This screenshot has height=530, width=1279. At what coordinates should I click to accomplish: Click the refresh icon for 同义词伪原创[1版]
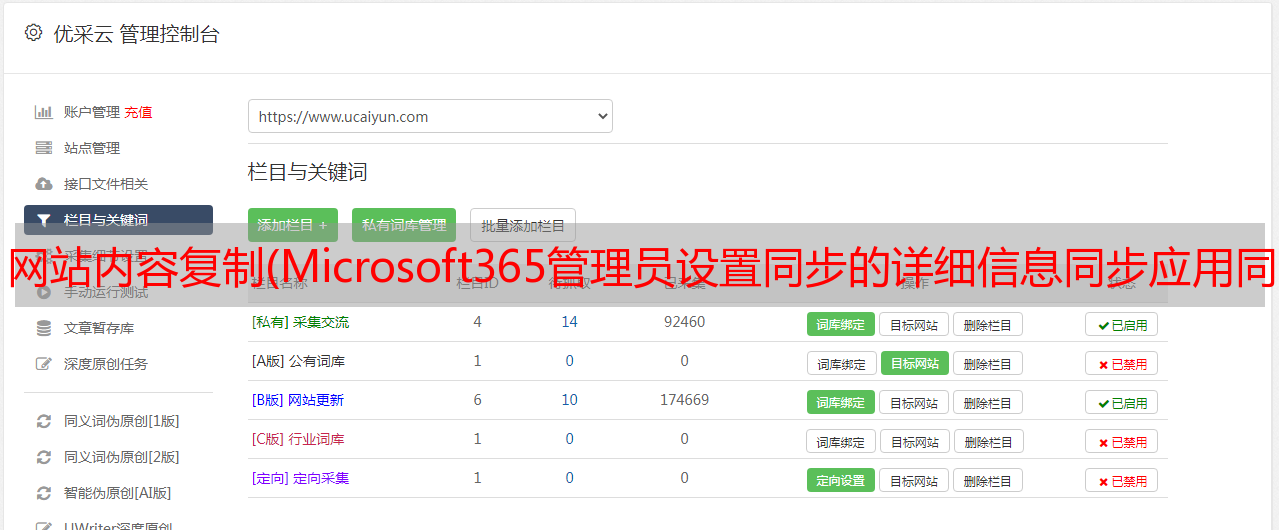coord(43,421)
